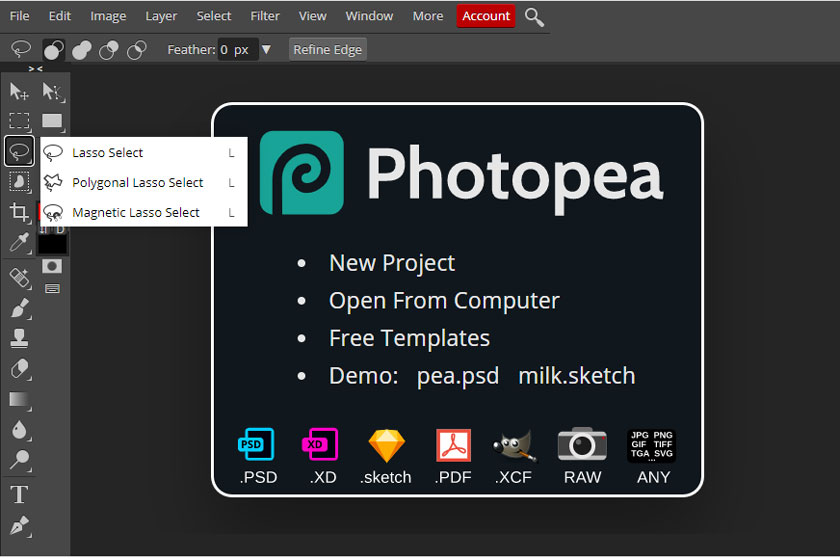Open the Window menu
Viewport: 840px width, 560px height.
[369, 16]
